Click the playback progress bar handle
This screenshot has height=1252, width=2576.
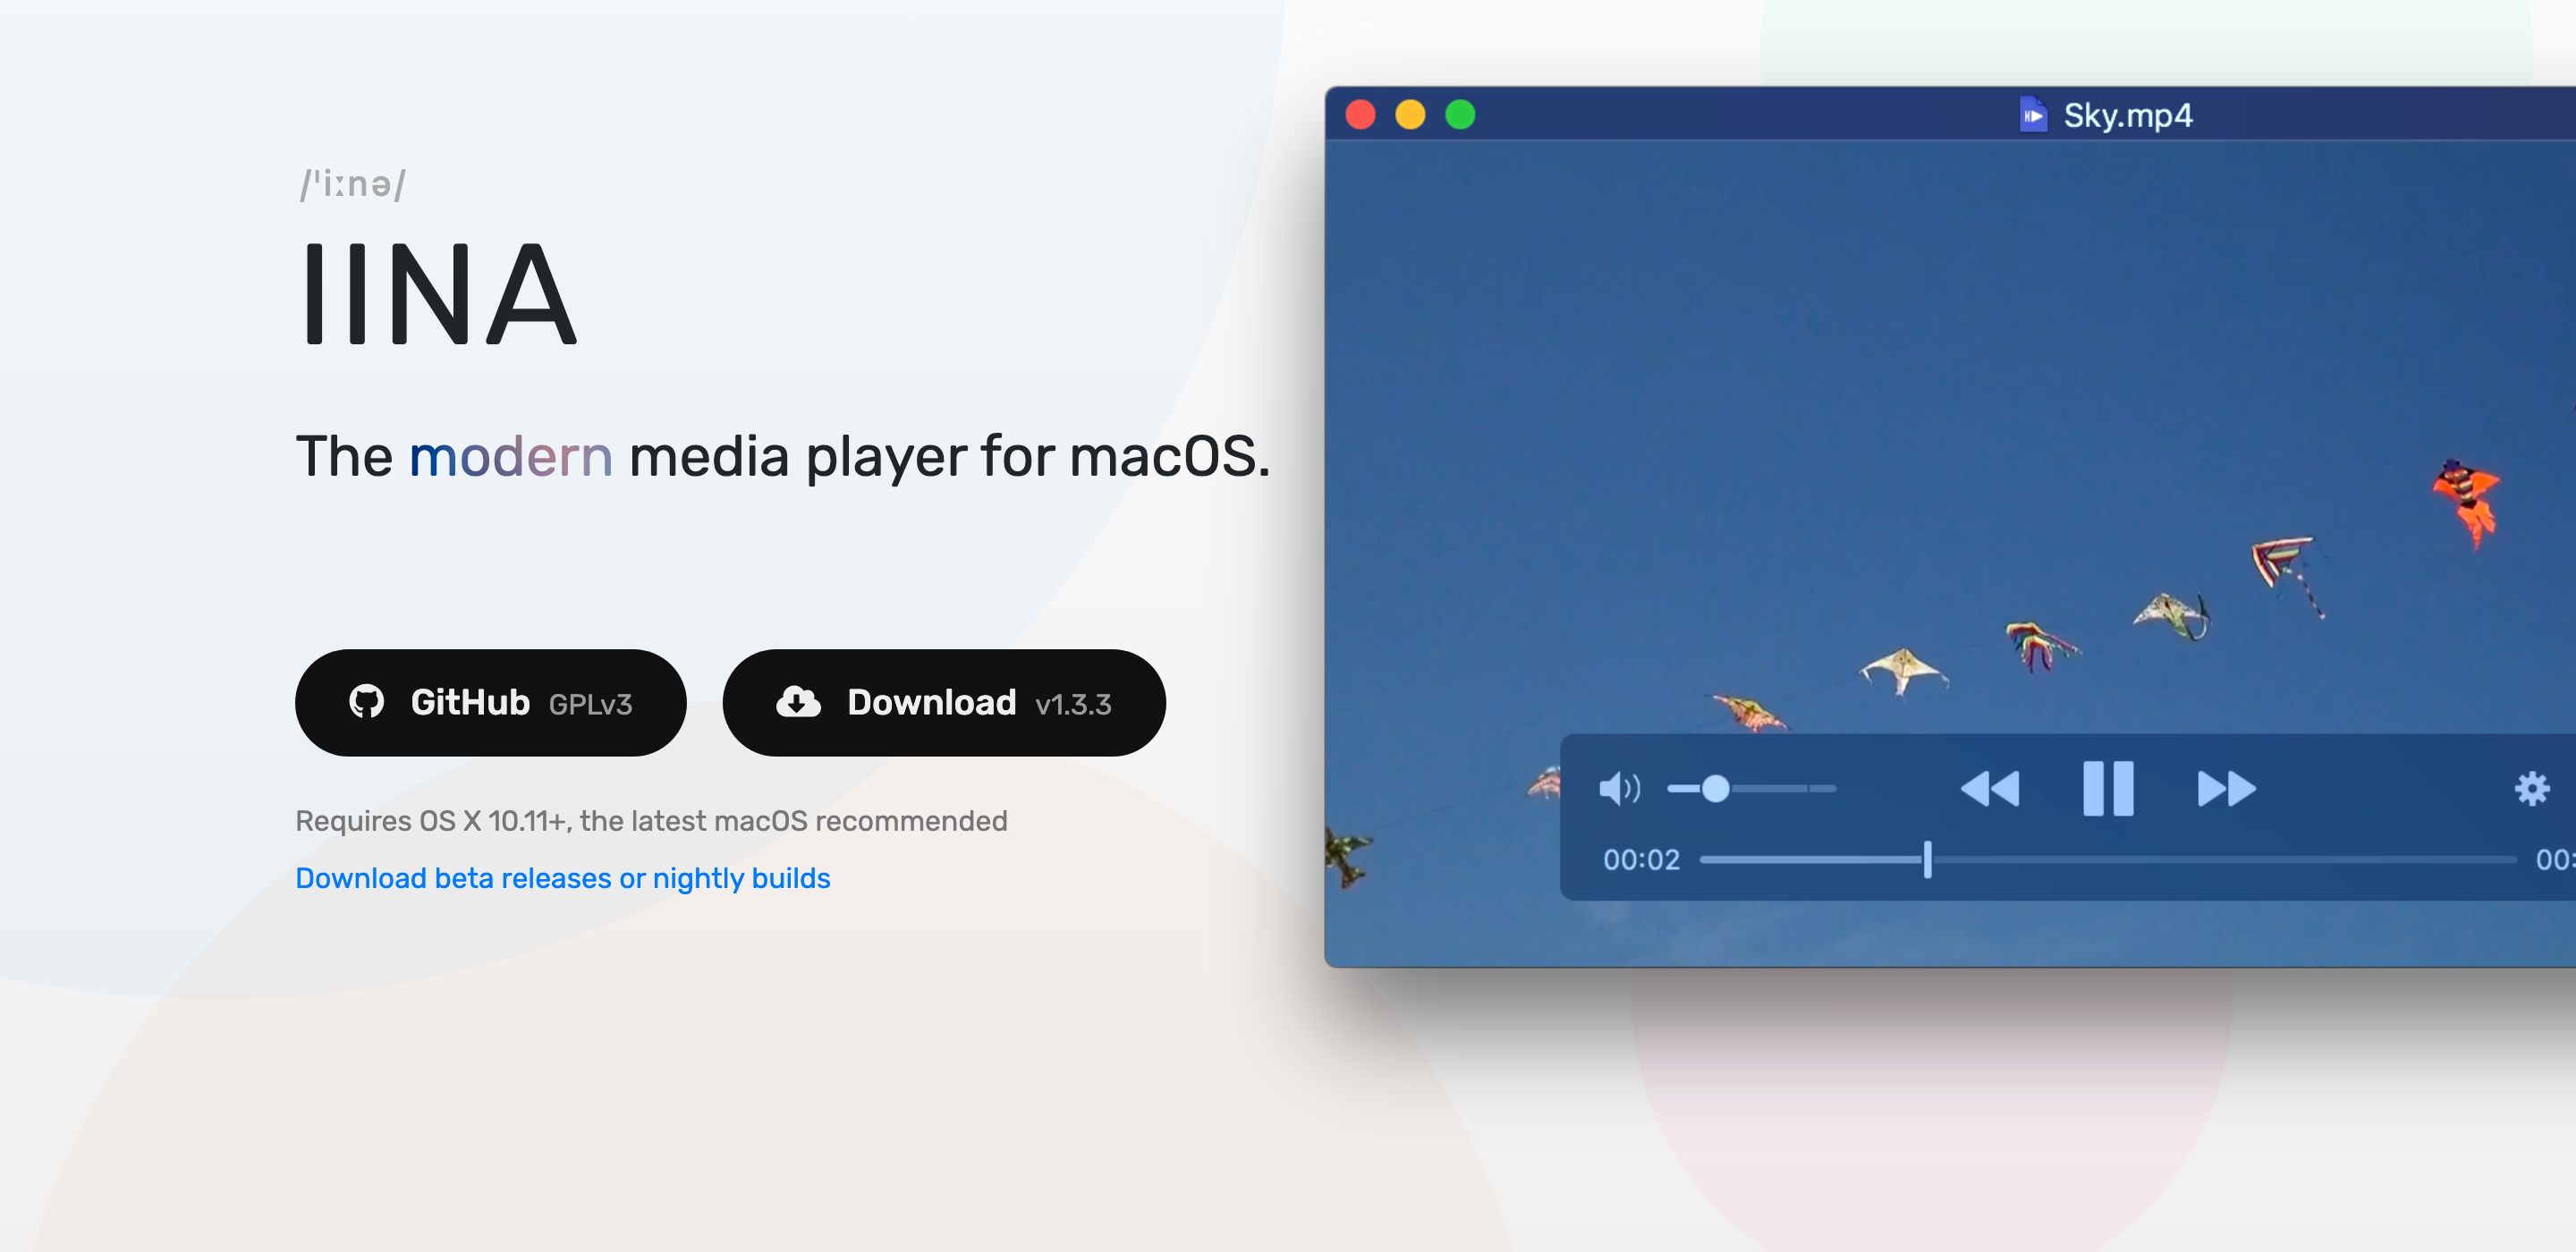(x=1927, y=859)
